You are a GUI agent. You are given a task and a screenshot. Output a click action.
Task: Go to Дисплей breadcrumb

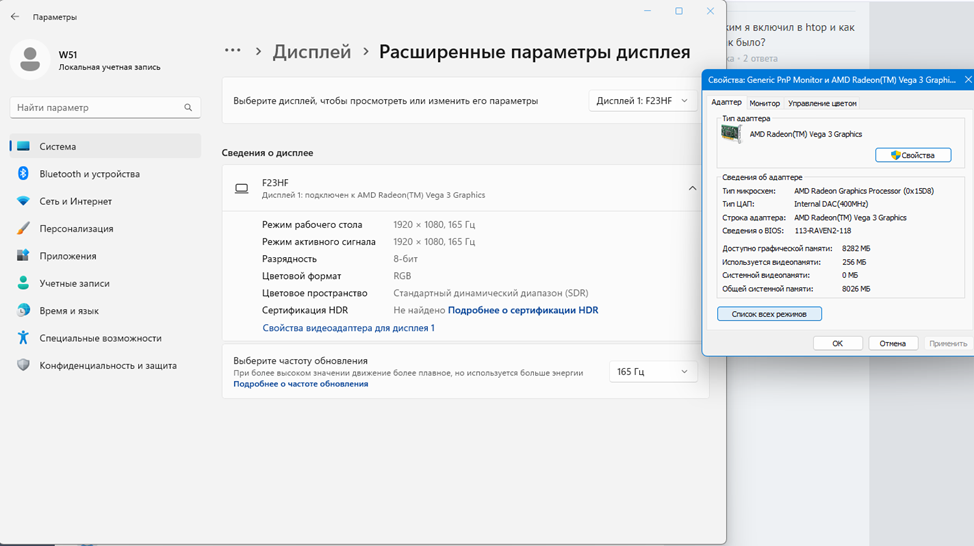point(312,52)
